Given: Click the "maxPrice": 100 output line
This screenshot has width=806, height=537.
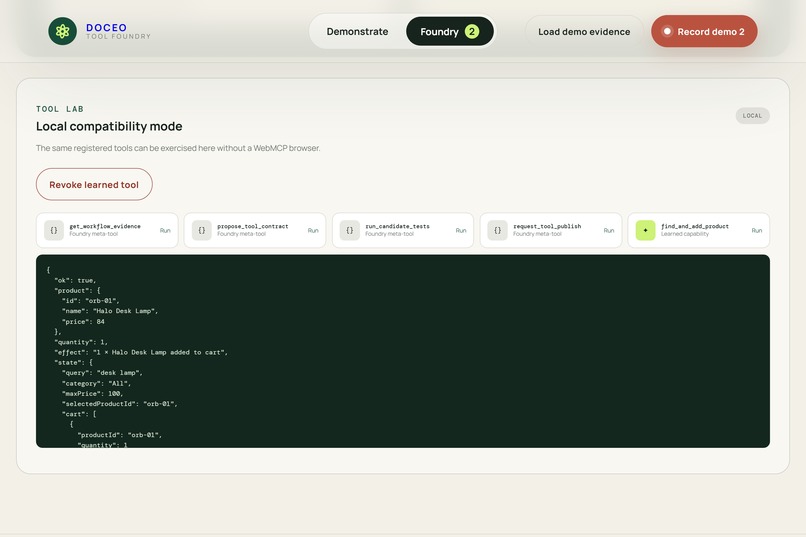Looking at the screenshot, I should [93, 394].
